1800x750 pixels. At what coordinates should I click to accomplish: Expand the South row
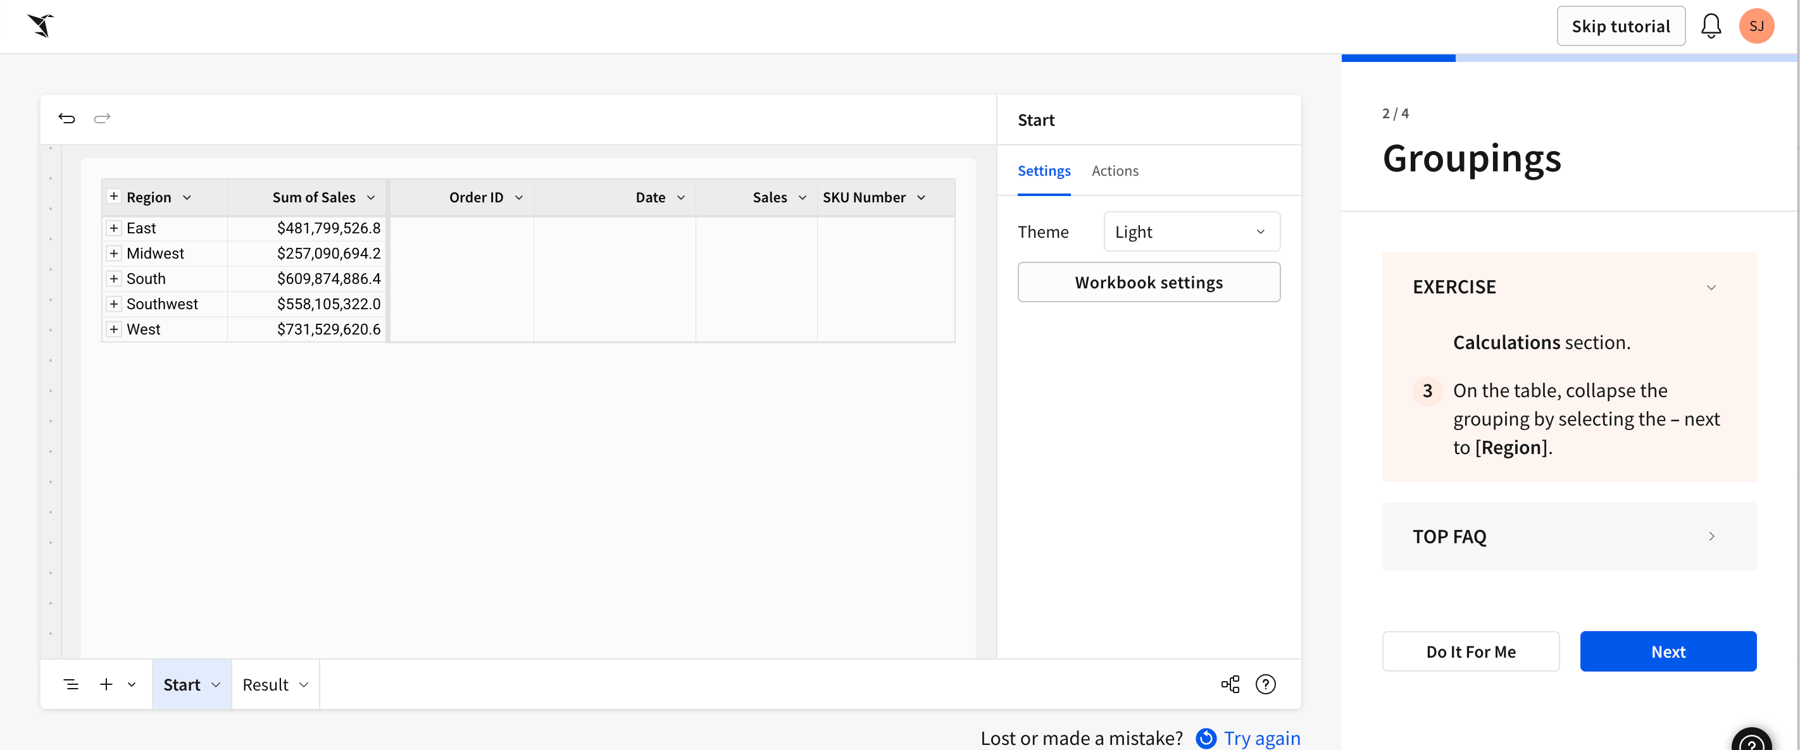pyautogui.click(x=114, y=278)
